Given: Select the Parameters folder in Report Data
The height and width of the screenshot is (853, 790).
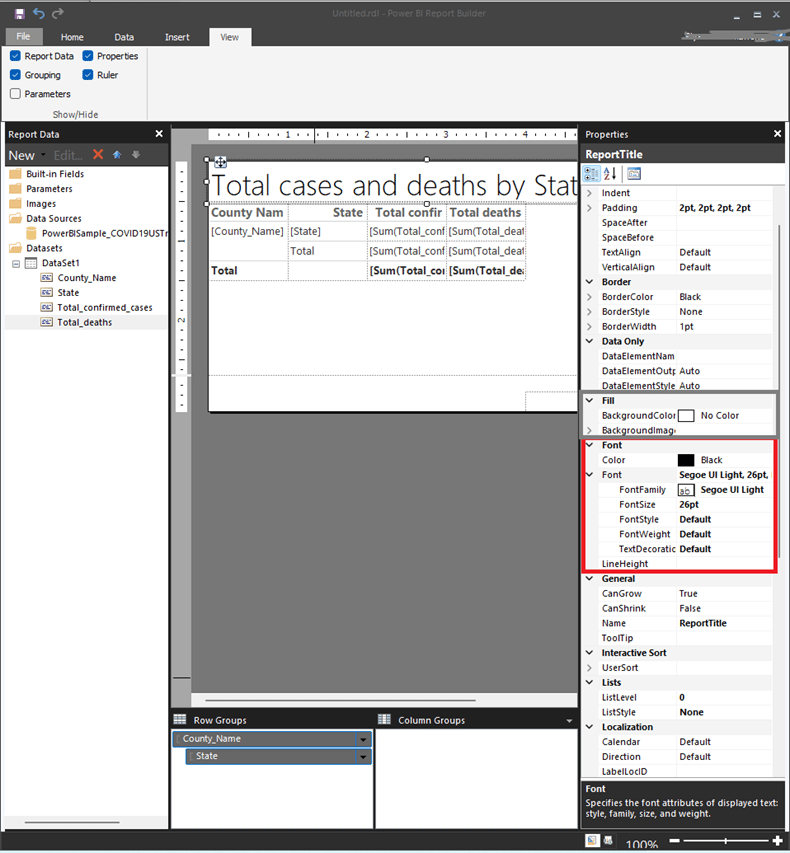Looking at the screenshot, I should click(49, 189).
